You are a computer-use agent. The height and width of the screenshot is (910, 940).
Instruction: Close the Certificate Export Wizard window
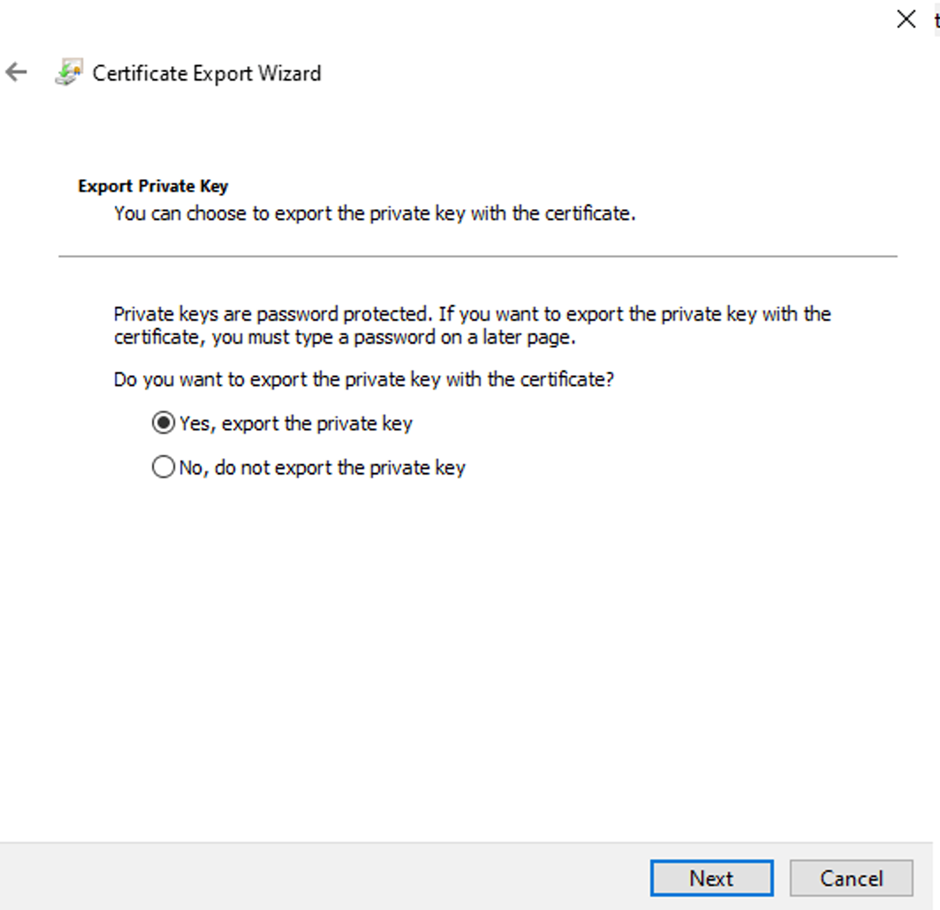pos(906,19)
